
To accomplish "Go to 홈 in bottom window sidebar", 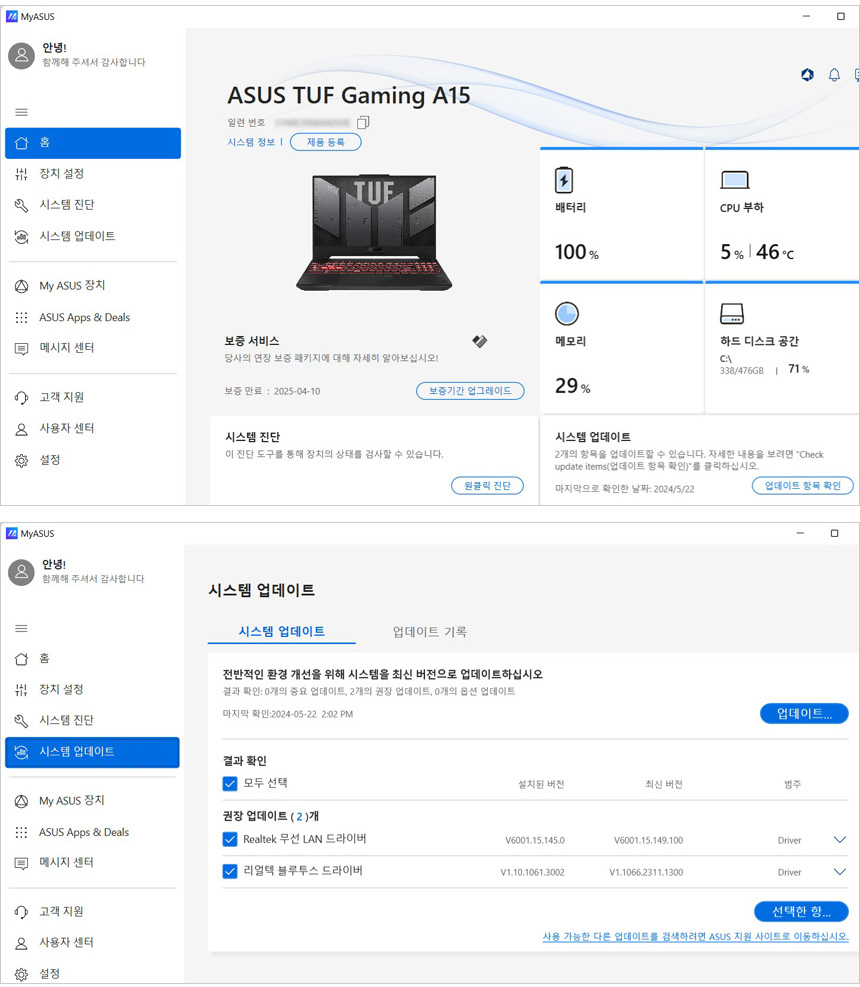I will coord(93,658).
